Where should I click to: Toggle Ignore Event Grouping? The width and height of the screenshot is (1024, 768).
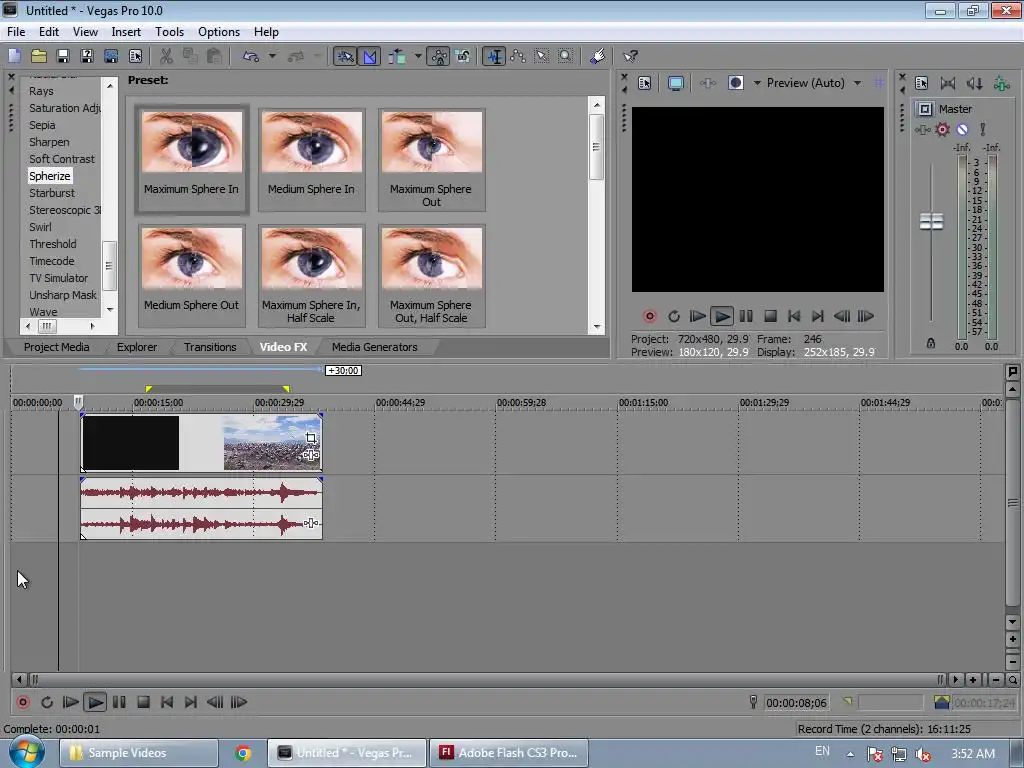(463, 57)
